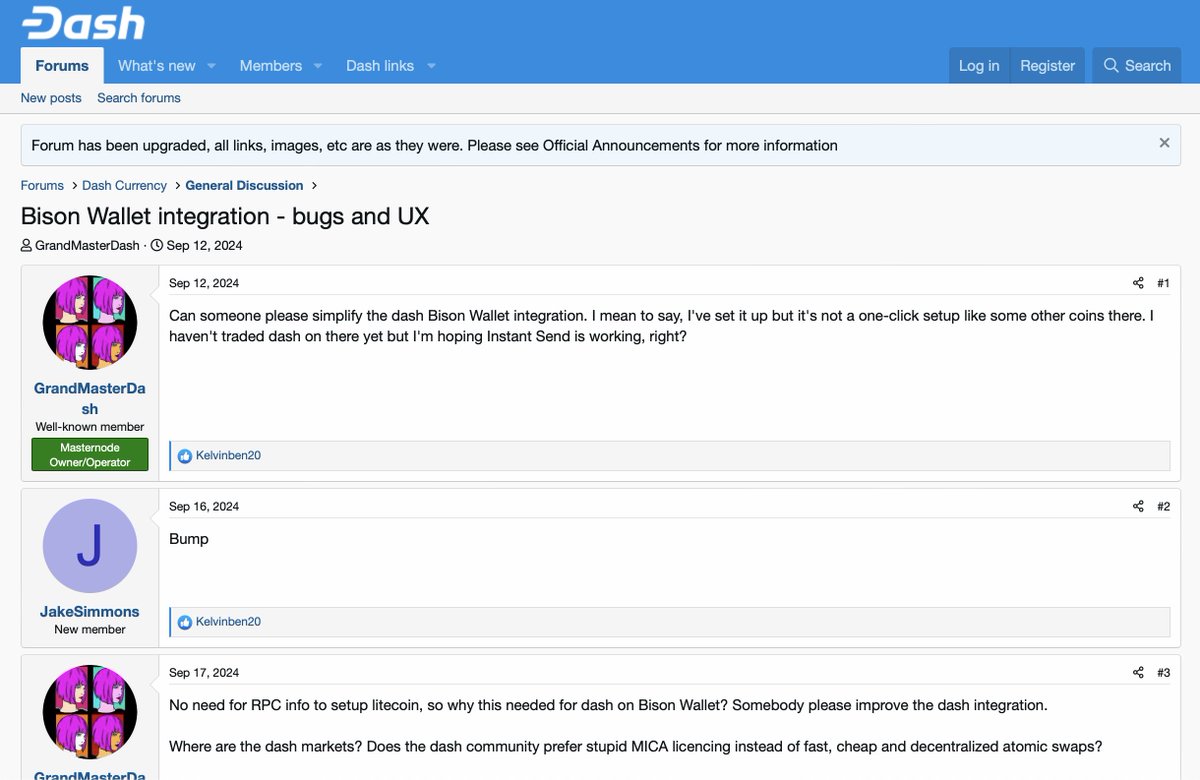
Task: Open New posts sub-navigation link
Action: 51,98
